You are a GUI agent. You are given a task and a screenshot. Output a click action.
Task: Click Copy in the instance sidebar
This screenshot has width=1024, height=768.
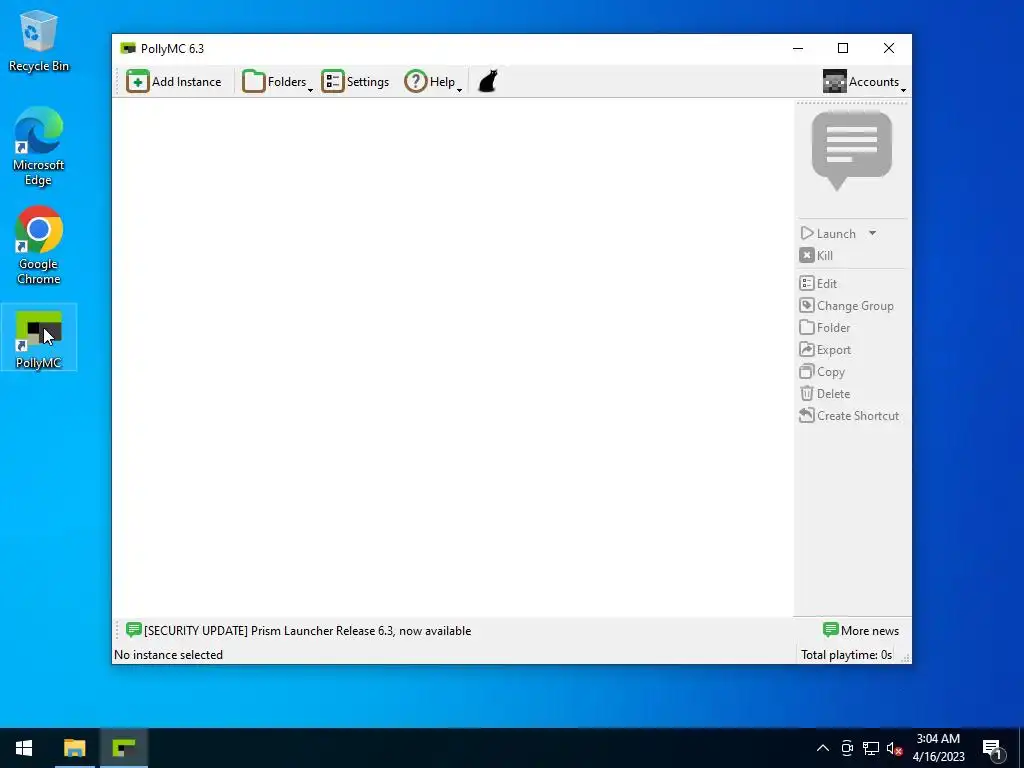click(x=822, y=372)
